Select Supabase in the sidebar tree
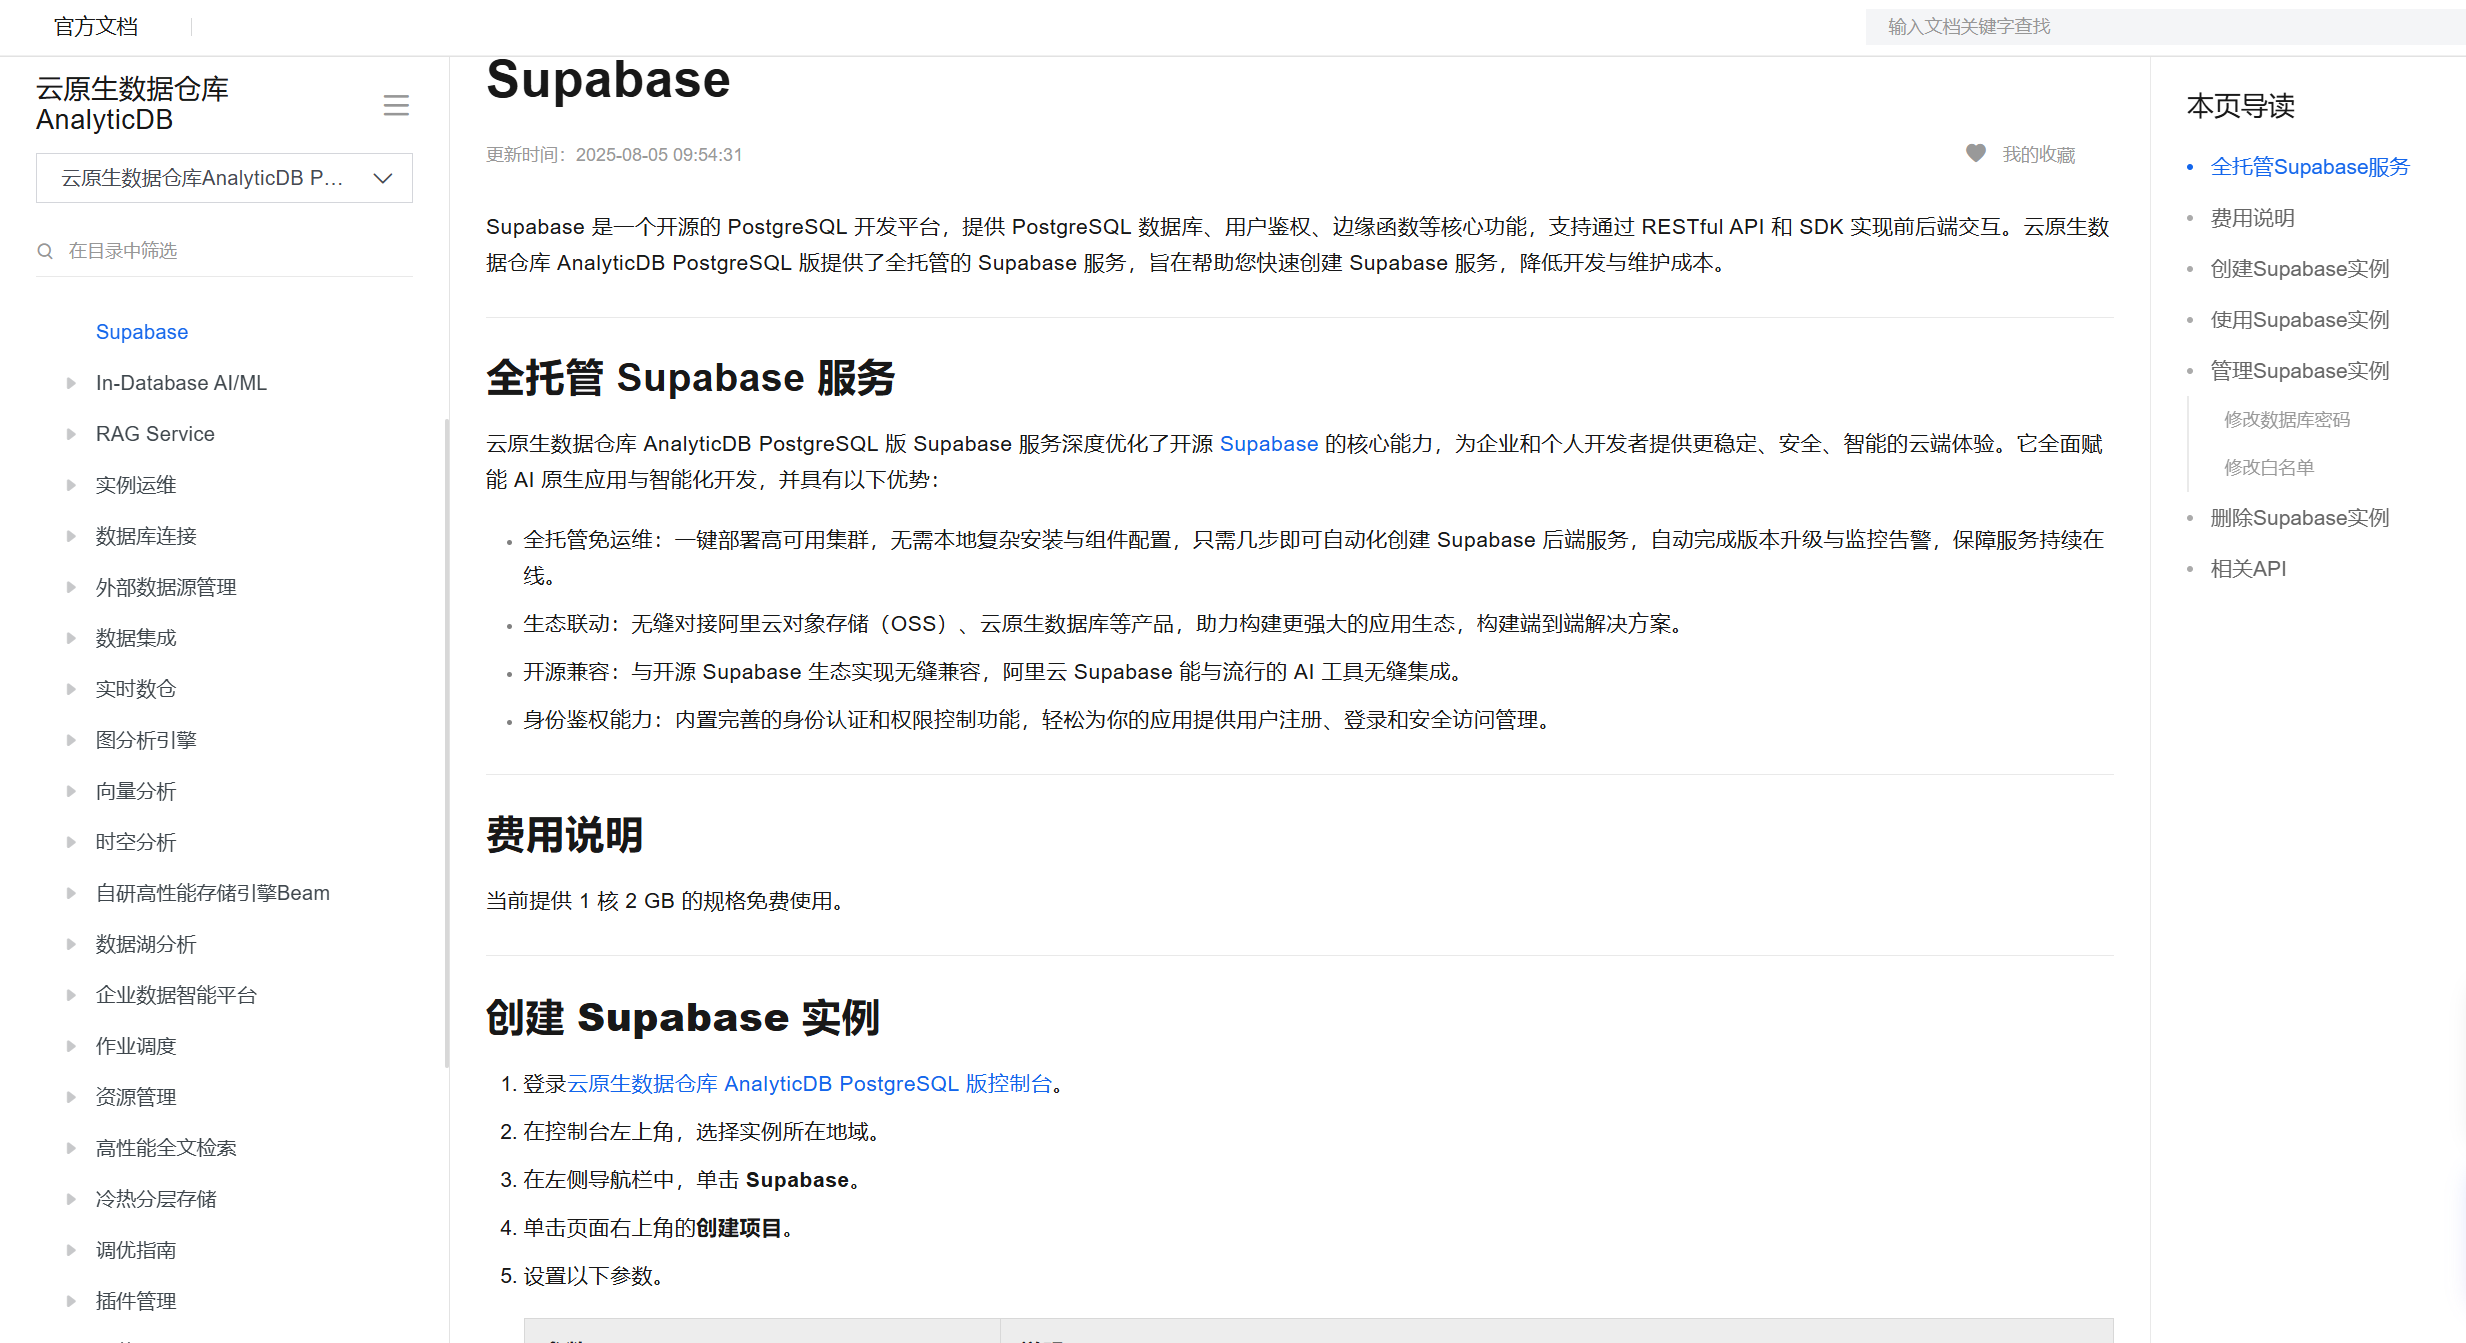Image resolution: width=2466 pixels, height=1343 pixels. (x=142, y=332)
